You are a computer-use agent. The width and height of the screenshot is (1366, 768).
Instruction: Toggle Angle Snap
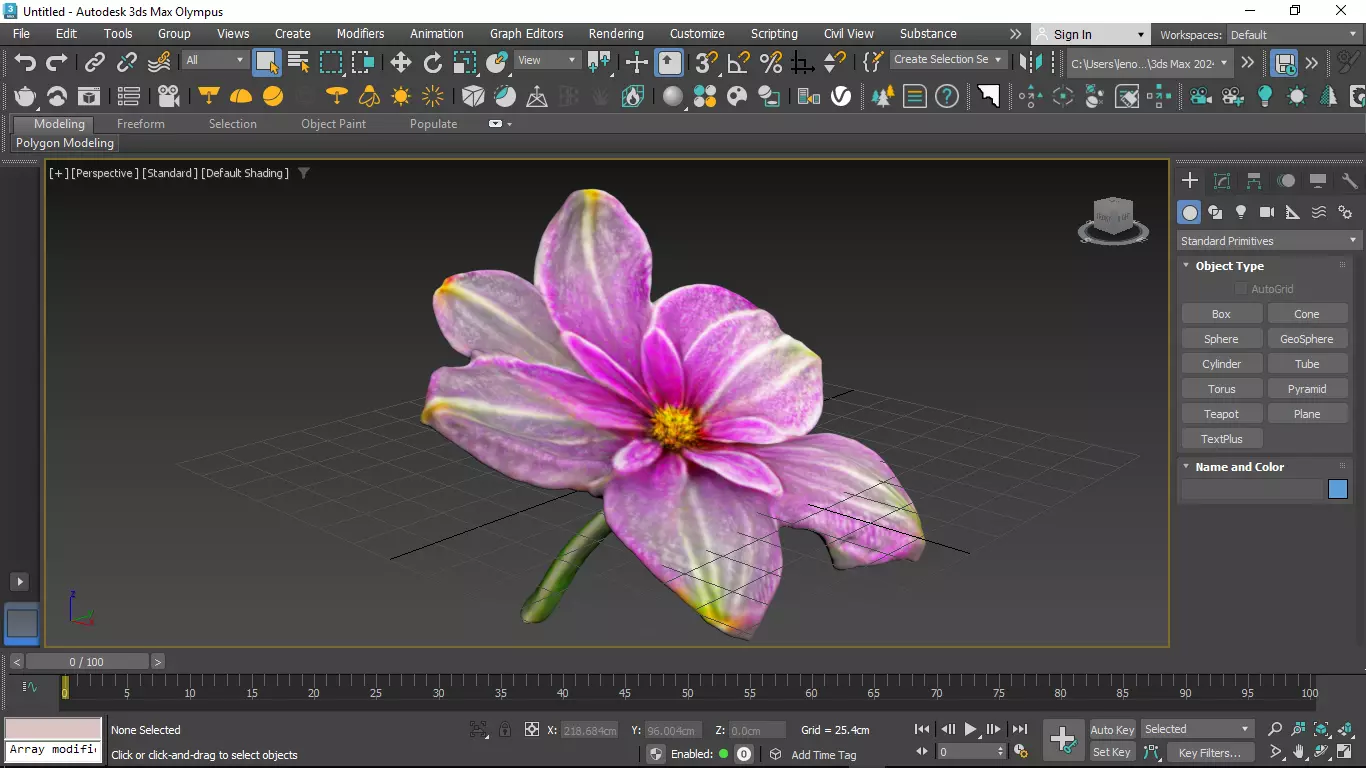(x=739, y=63)
